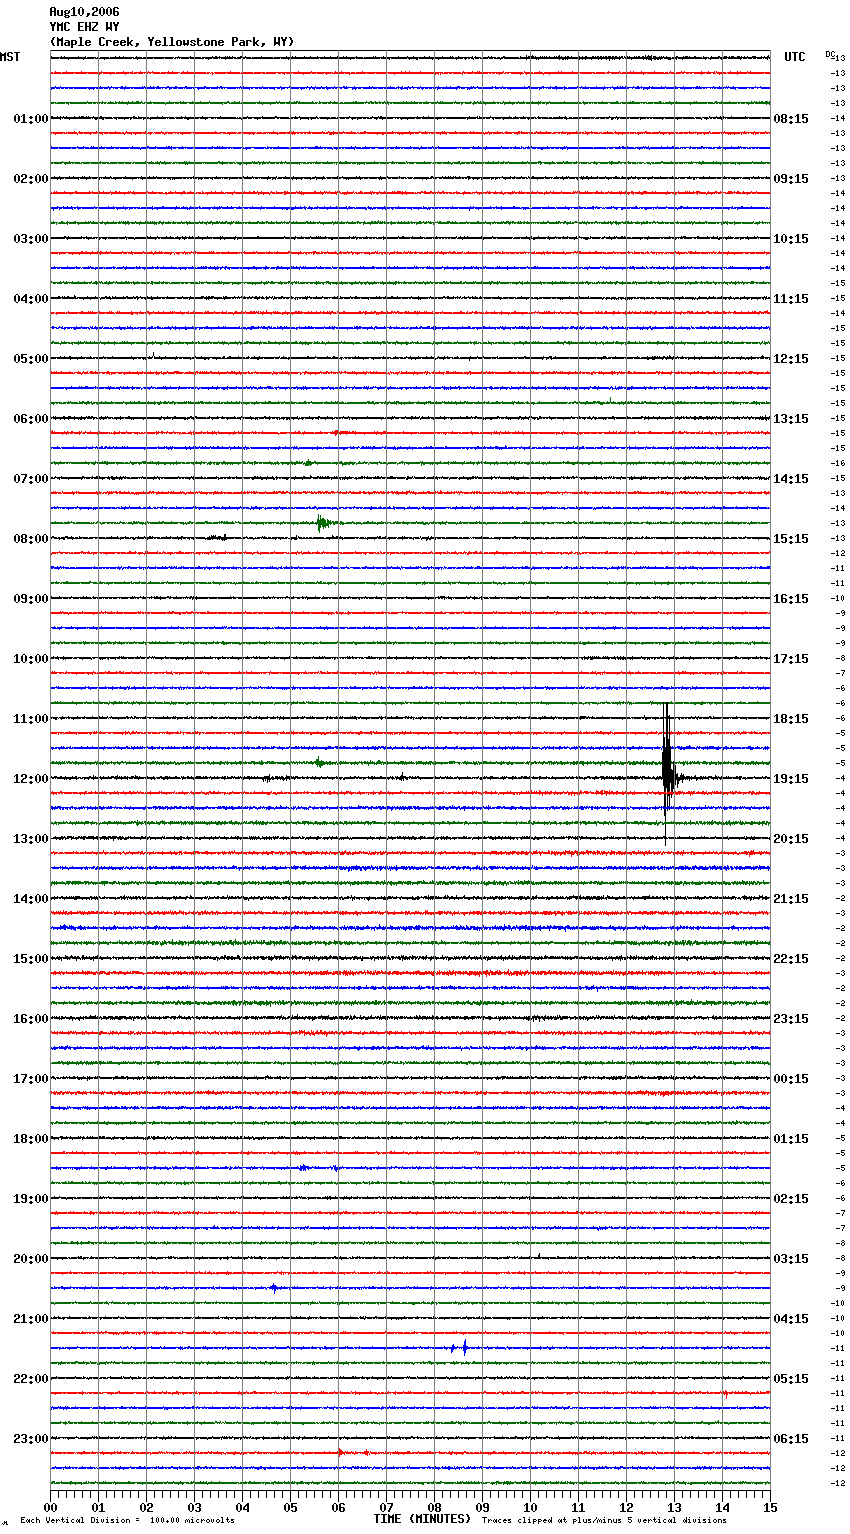The height and width of the screenshot is (1534, 850).
Task: Click the 18:15 UTC time label
Action: [791, 719]
